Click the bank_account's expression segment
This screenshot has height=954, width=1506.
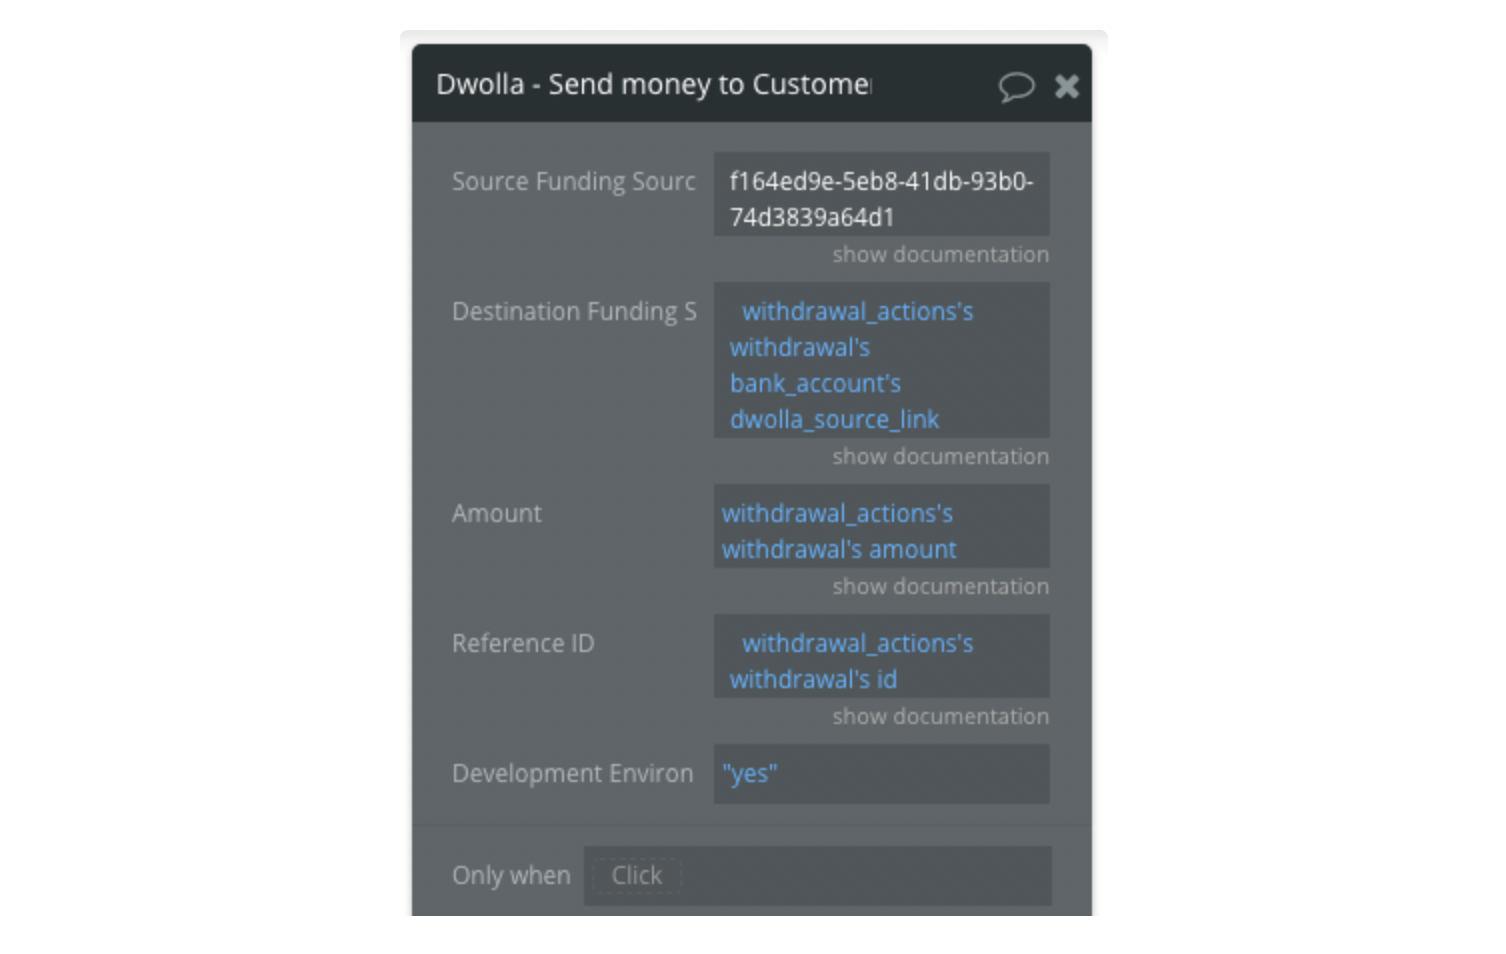click(815, 383)
